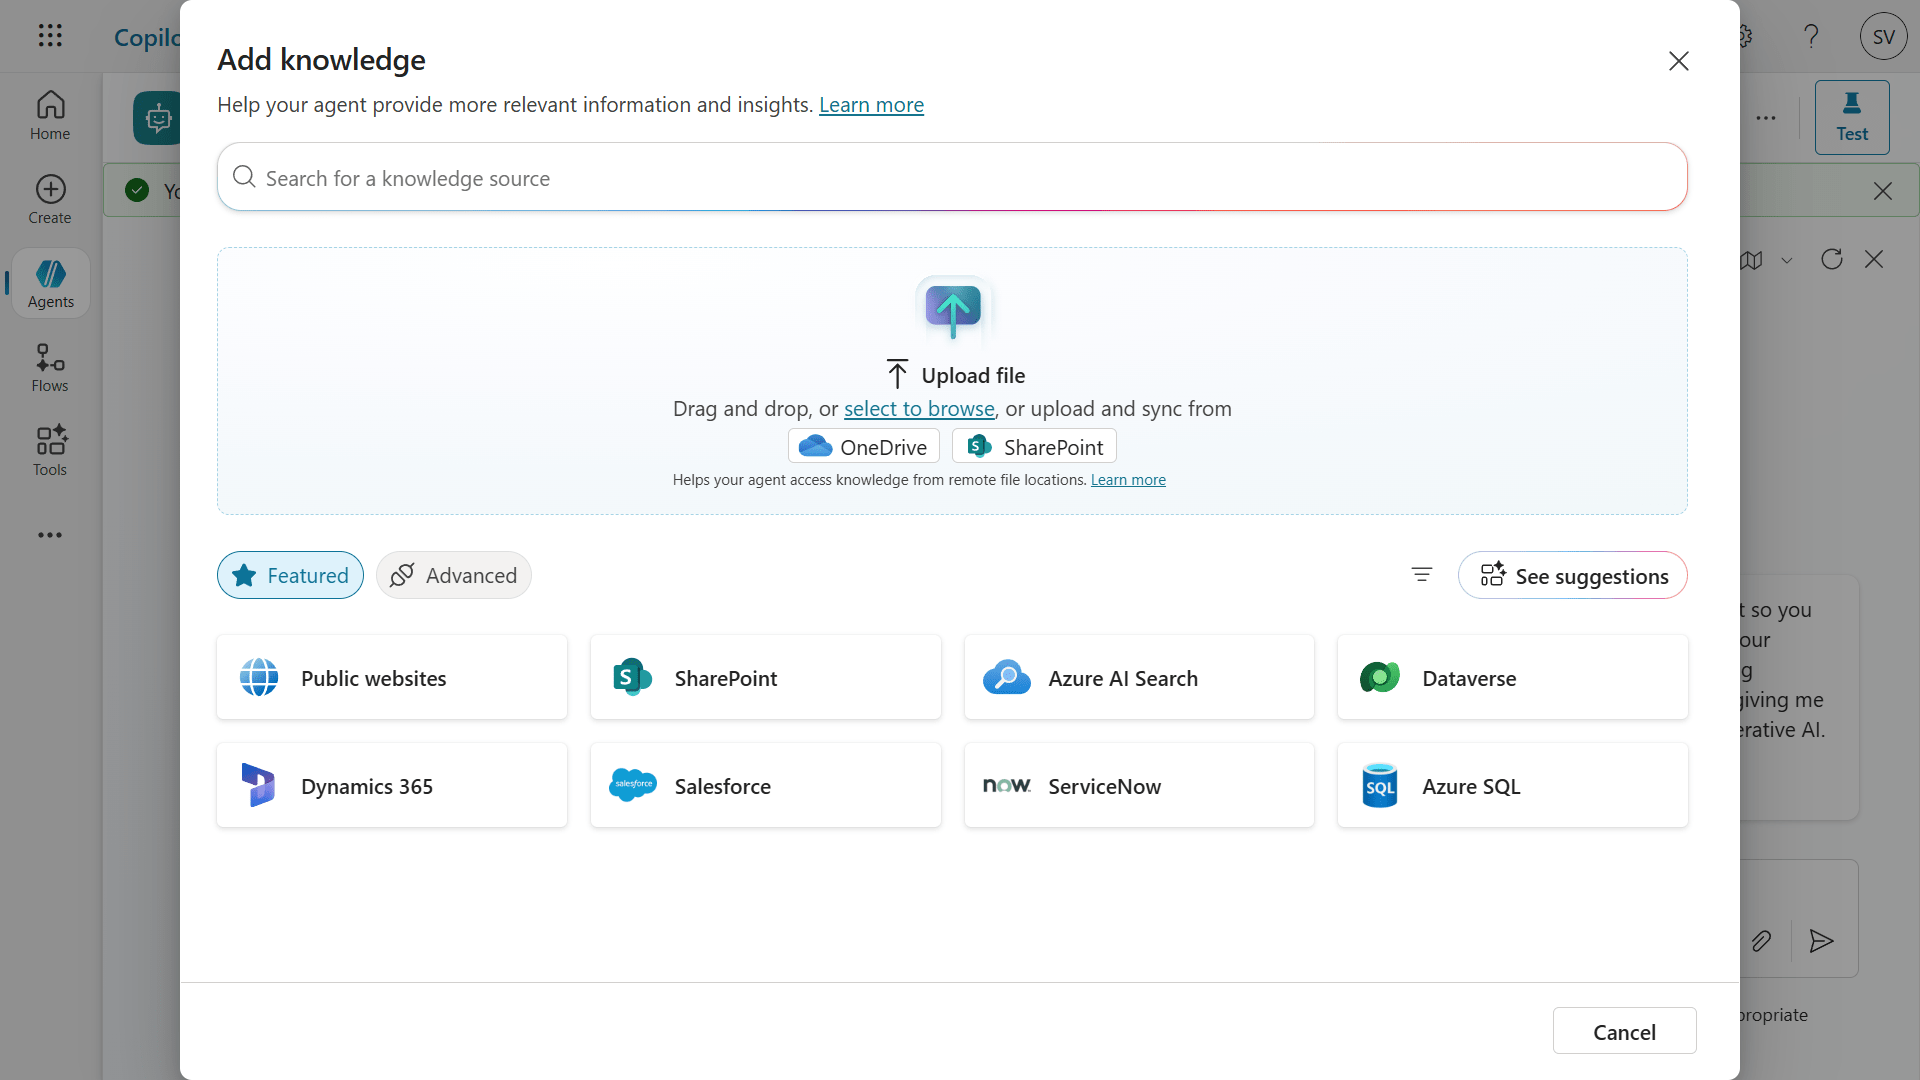Expand the ellipsis menu in the sidebar
1920x1080 pixels.
[50, 535]
